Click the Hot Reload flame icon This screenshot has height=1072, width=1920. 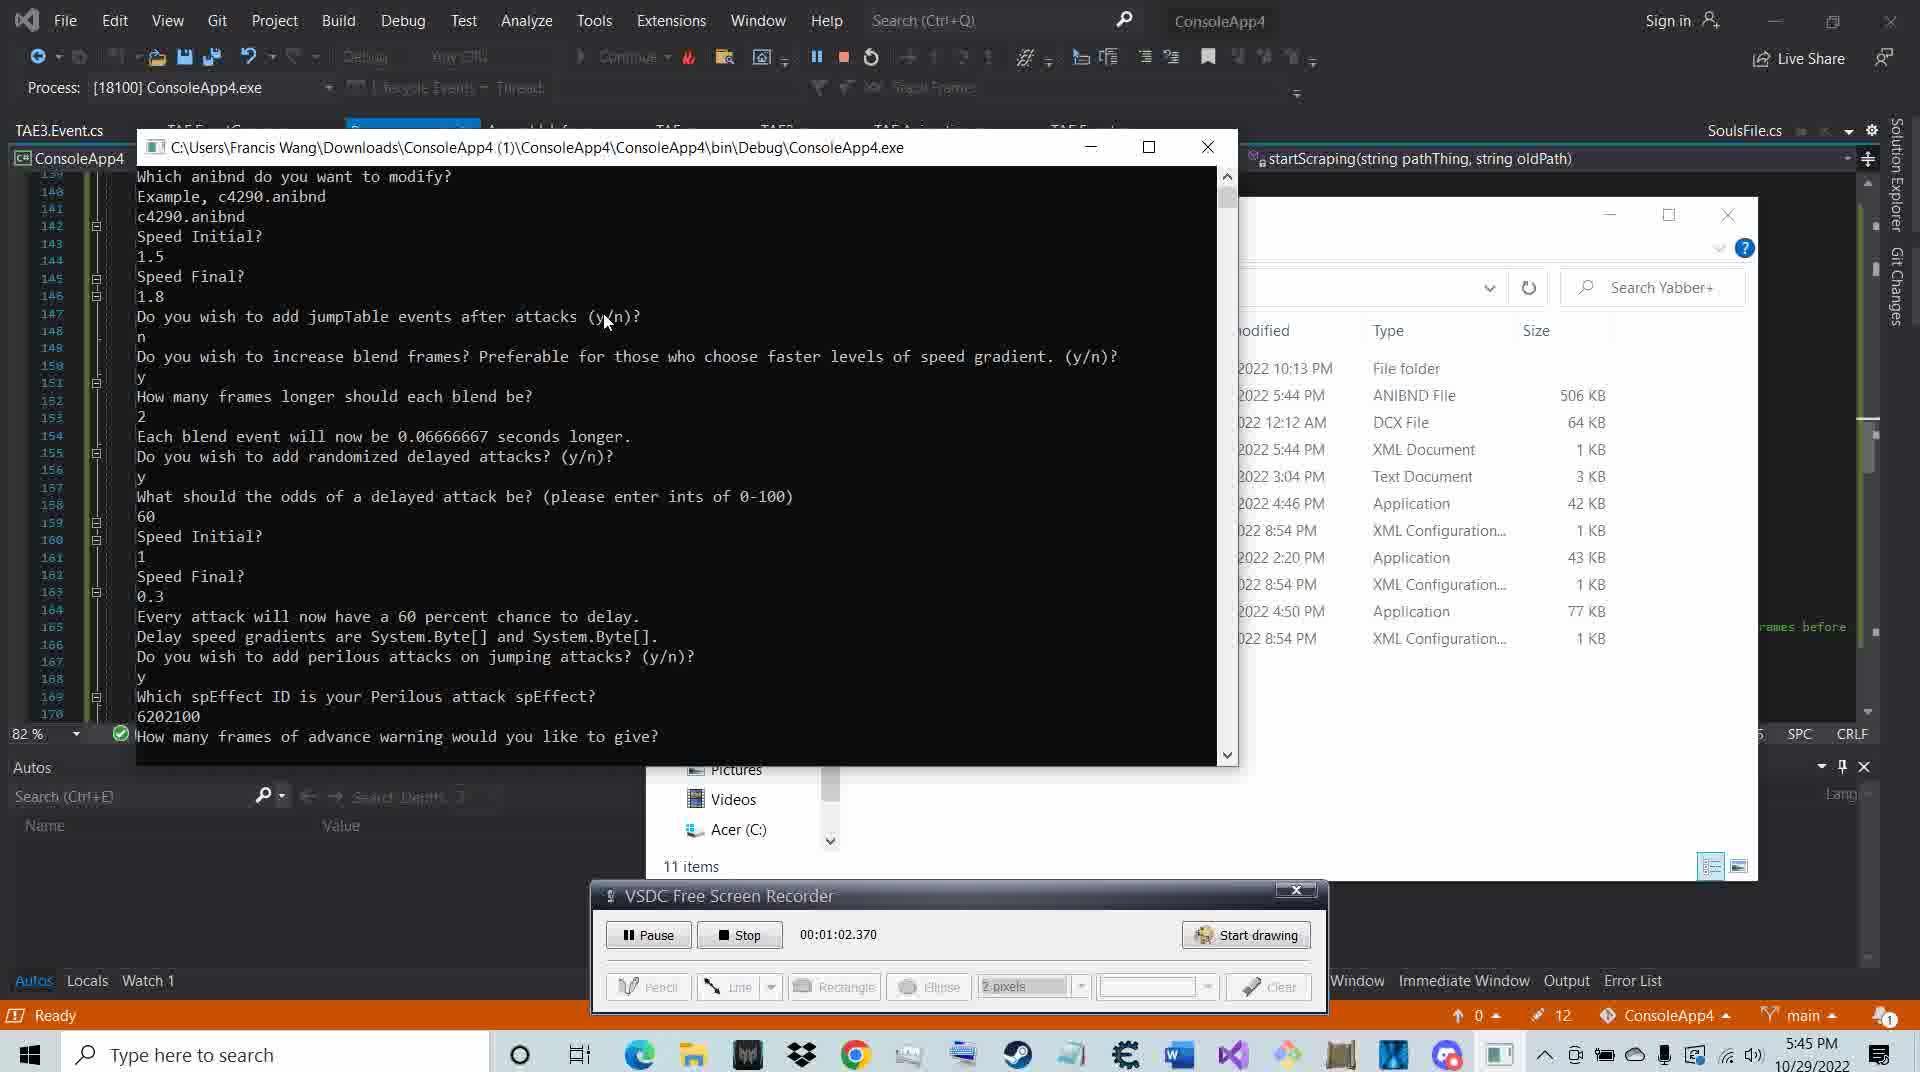pyautogui.click(x=689, y=58)
